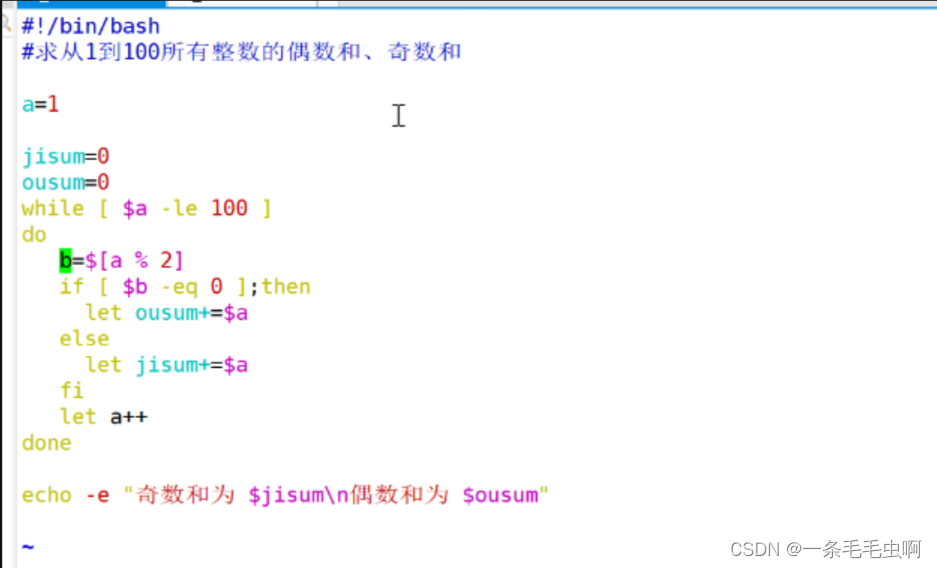Click the Chinese comment line about 1到100

click(241, 52)
